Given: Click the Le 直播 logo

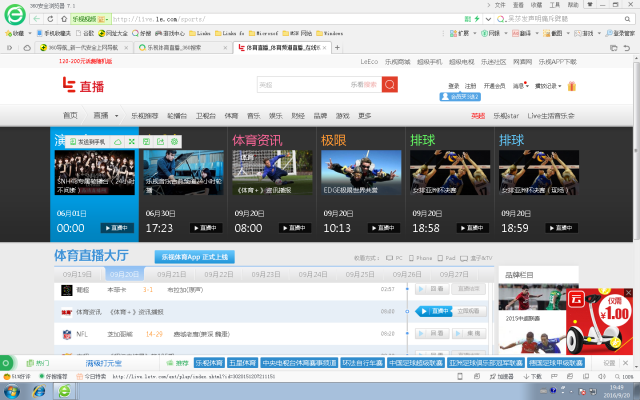Looking at the screenshot, I should point(83,85).
